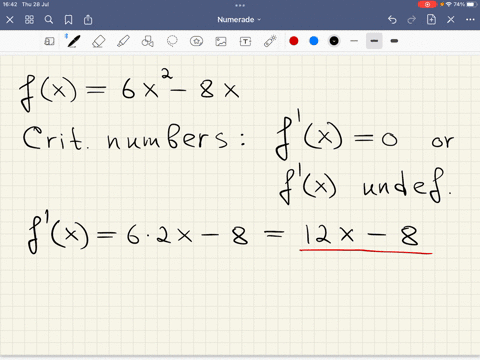Screen dimensions: 480x360
Task: Tap the 16:42 clock in status bar
Action: pos(10,4)
